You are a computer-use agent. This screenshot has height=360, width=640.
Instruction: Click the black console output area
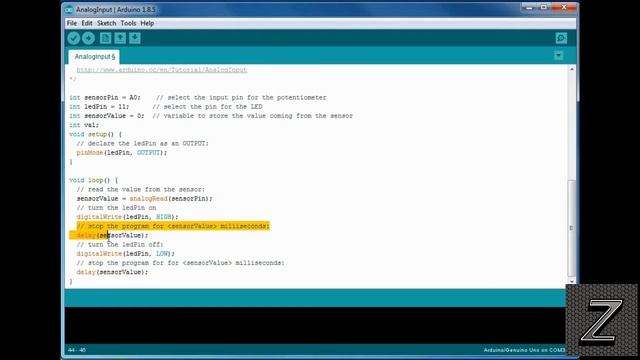[x=315, y=325]
